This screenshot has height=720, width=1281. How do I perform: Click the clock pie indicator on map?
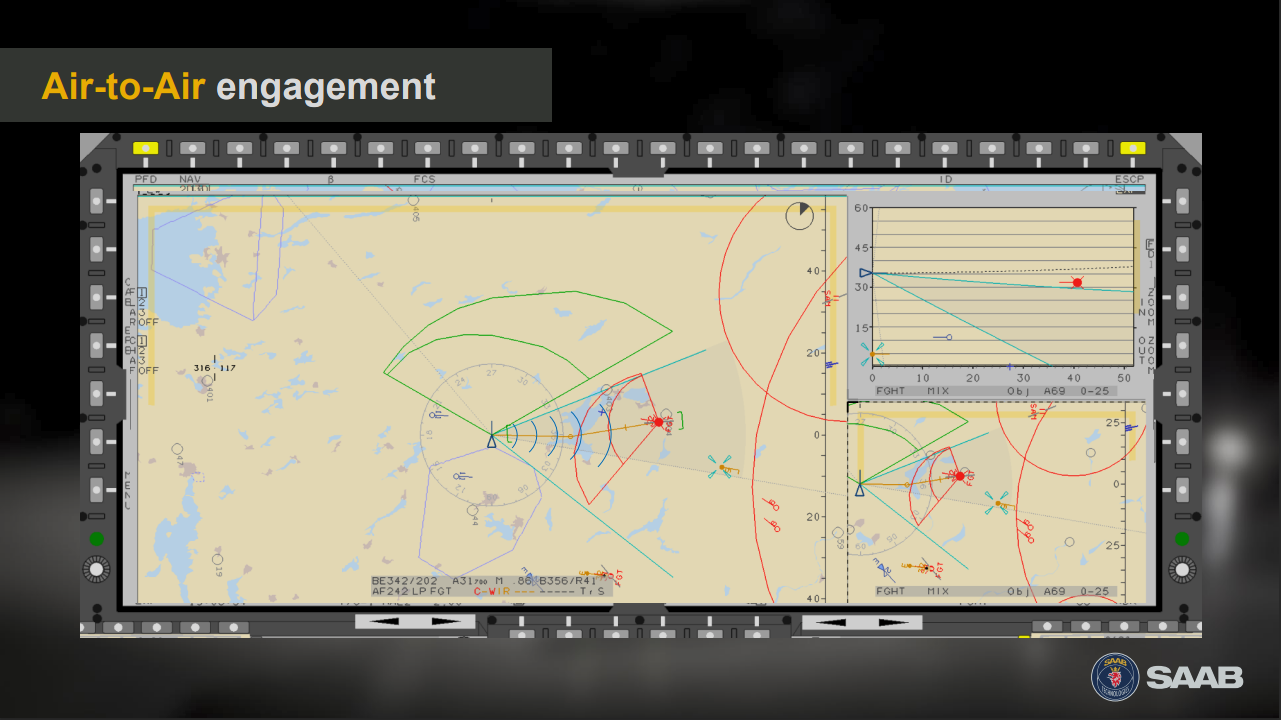799,216
